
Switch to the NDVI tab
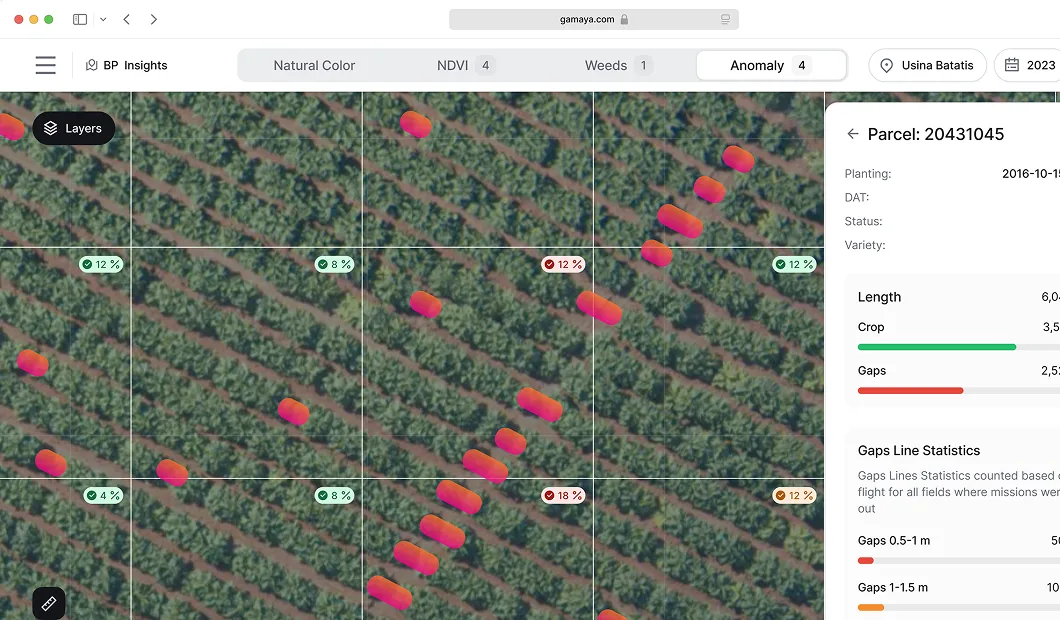click(x=450, y=65)
